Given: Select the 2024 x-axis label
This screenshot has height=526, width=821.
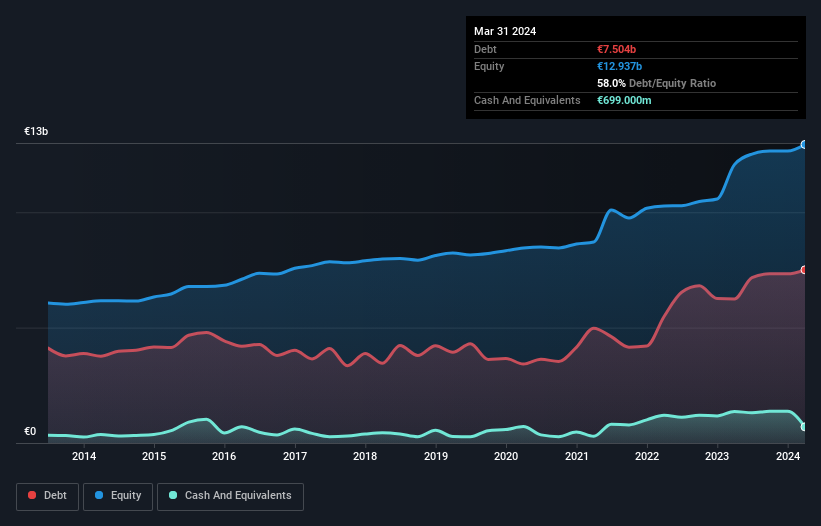Looking at the screenshot, I should coord(787,456).
